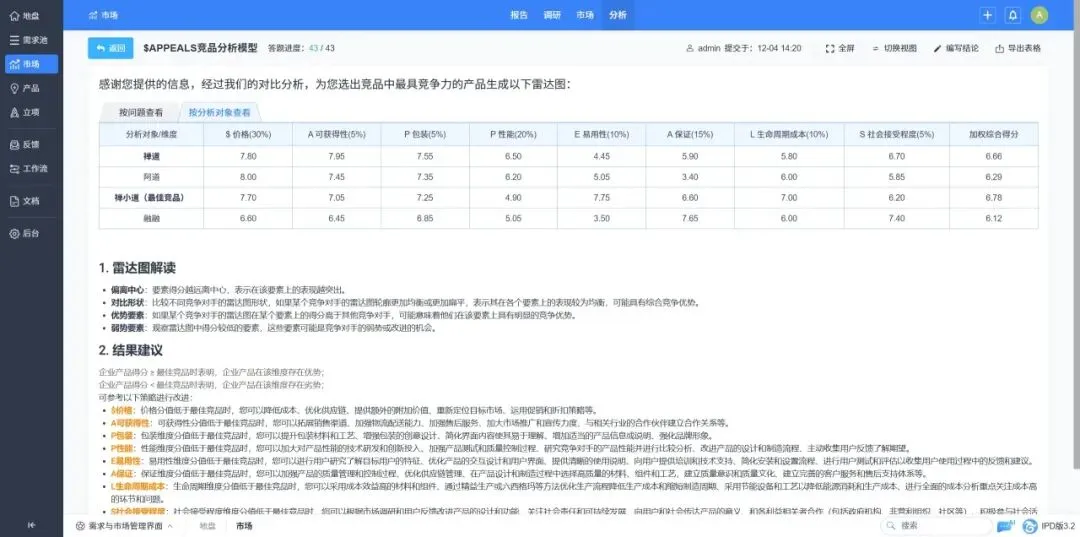Open the user avatar A menu

click(x=1039, y=15)
